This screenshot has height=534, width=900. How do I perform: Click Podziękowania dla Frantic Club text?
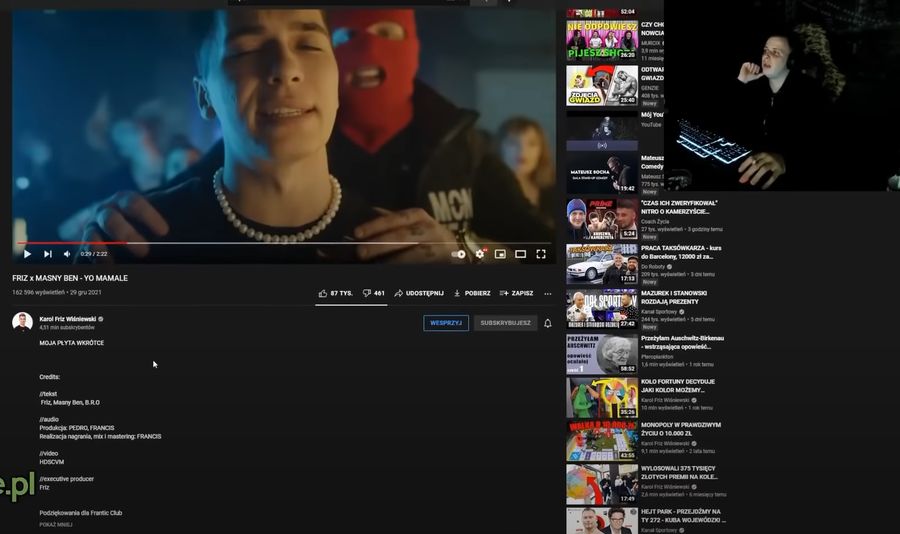coord(81,513)
